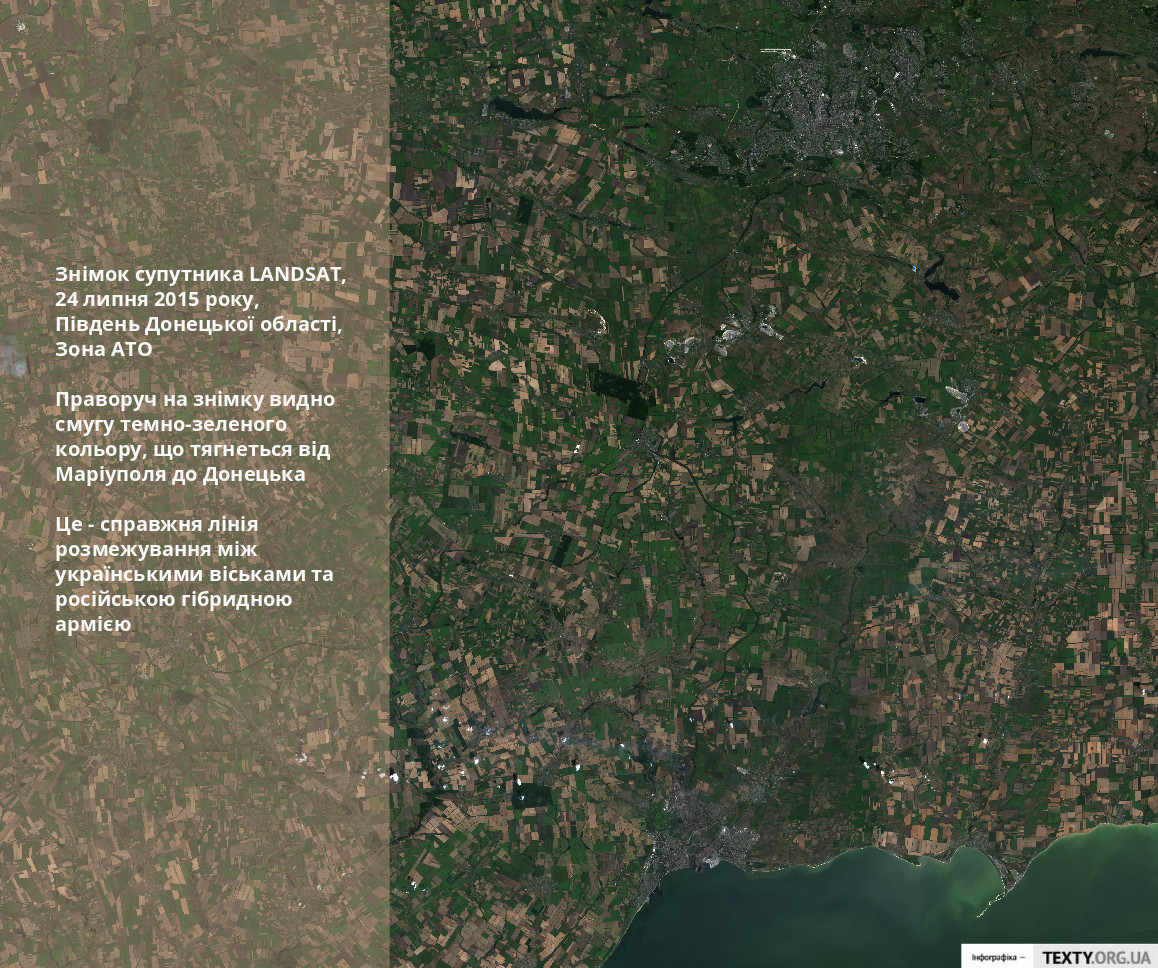Click the "Праворуч на знімку видно" line
The width and height of the screenshot is (1158, 968).
(195, 399)
